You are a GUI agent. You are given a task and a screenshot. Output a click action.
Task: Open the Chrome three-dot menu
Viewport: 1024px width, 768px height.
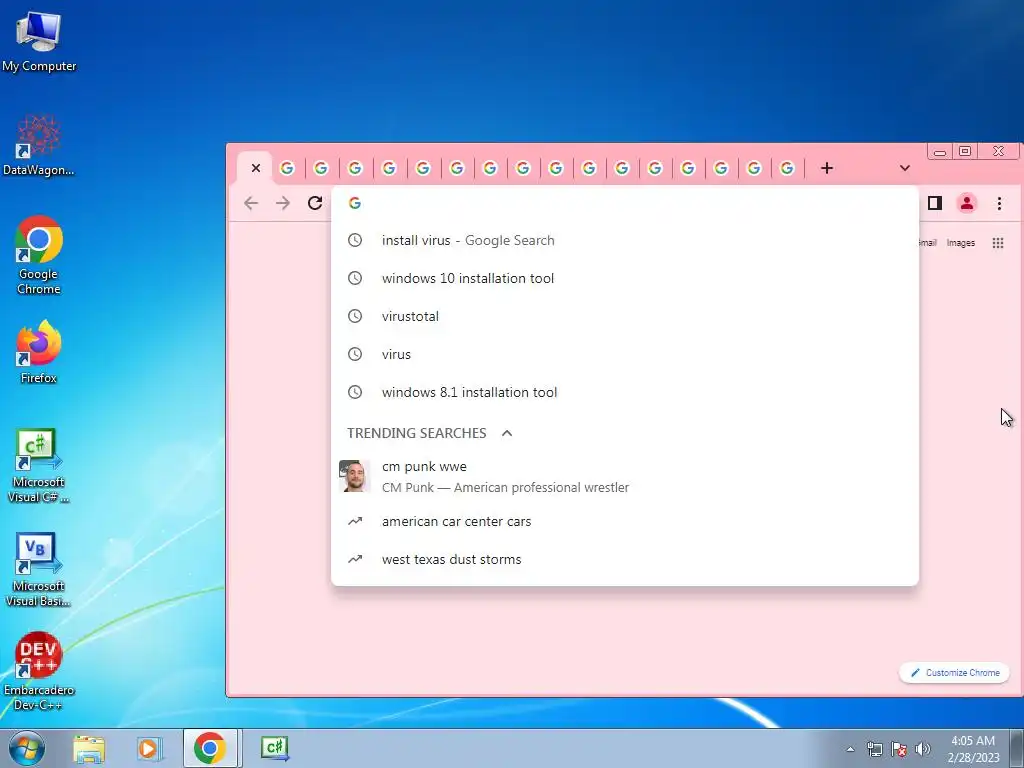999,203
